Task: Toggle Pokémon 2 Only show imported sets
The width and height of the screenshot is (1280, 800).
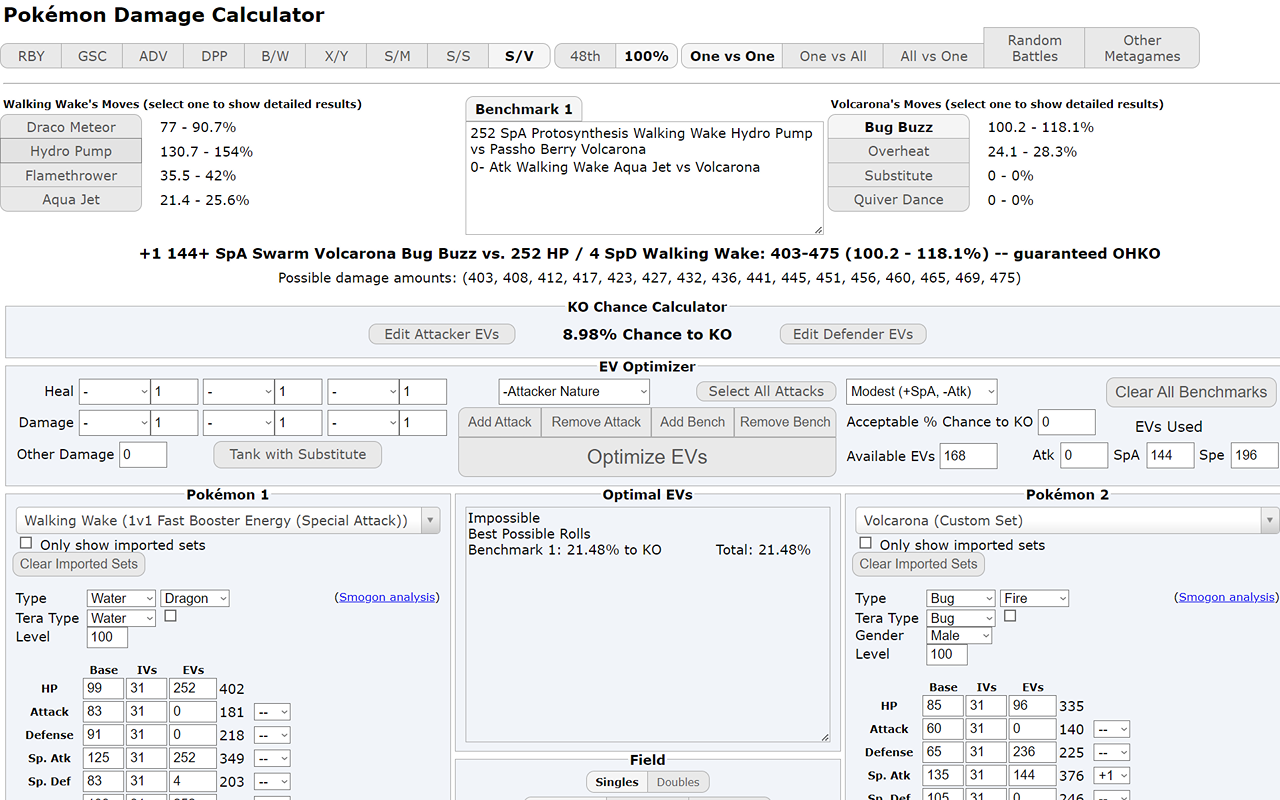Action: (x=866, y=544)
